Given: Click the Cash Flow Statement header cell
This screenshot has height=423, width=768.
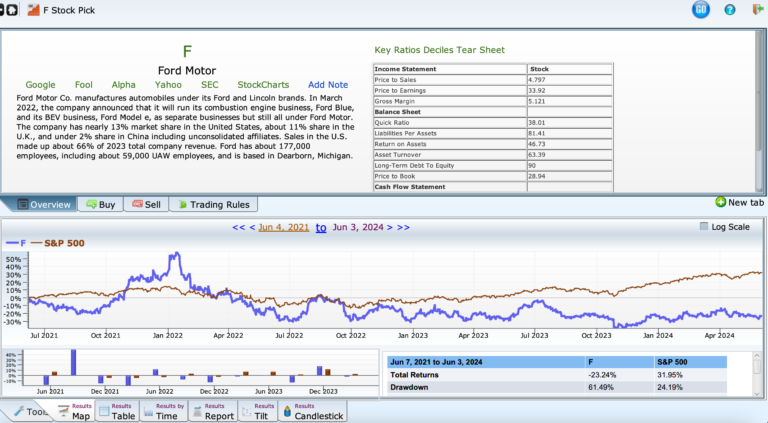Looking at the screenshot, I should pyautogui.click(x=450, y=187).
